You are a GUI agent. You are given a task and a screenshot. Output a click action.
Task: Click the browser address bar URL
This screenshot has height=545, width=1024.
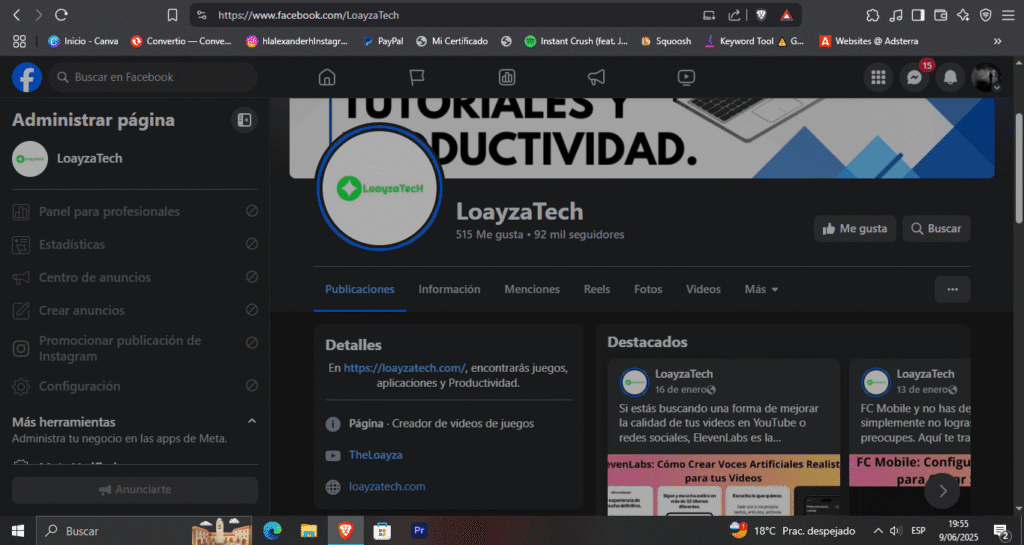pos(308,15)
